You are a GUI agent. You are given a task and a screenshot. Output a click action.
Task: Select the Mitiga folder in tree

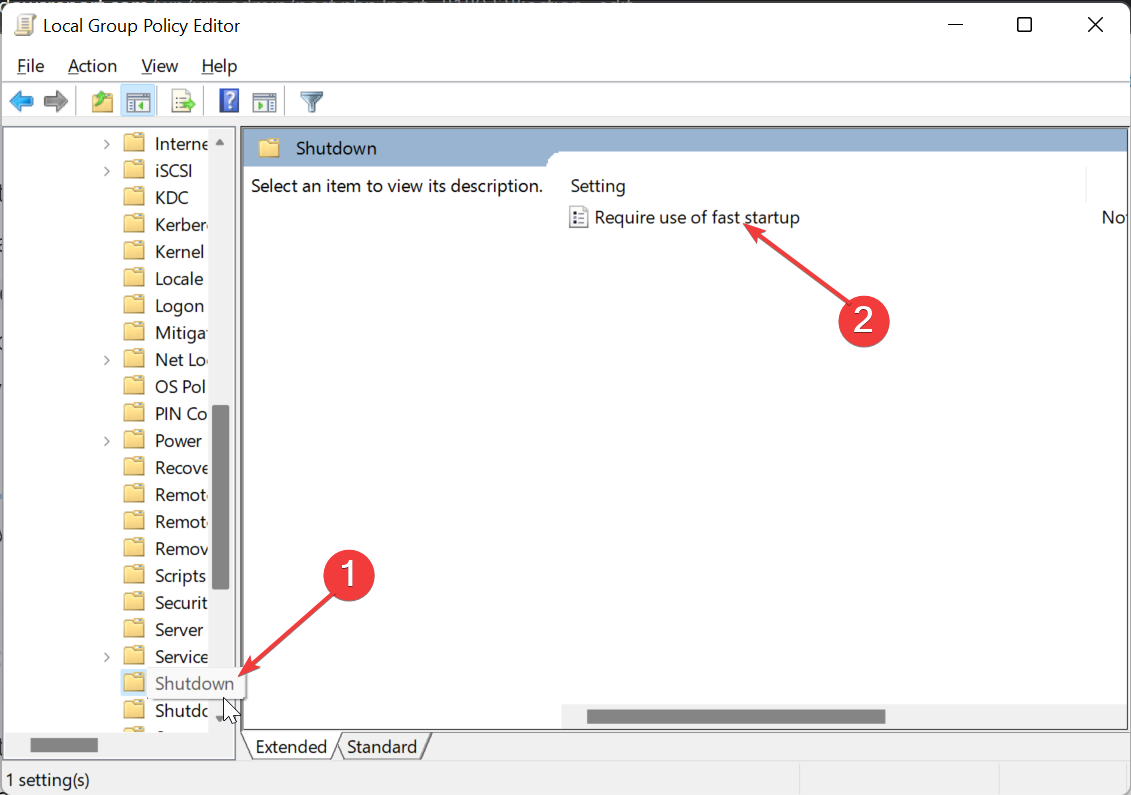coord(181,333)
